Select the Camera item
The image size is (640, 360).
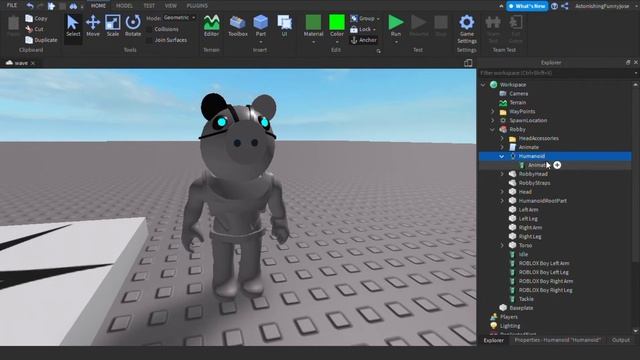pos(518,93)
